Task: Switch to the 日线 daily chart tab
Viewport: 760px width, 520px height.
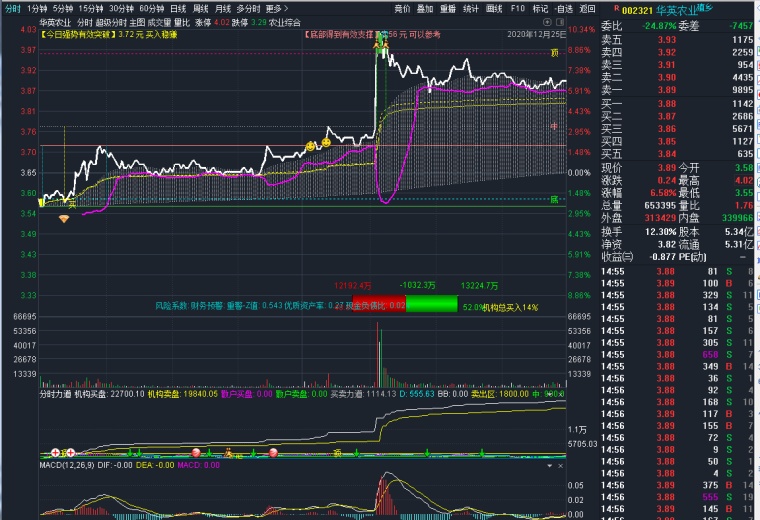Action: tap(178, 7)
